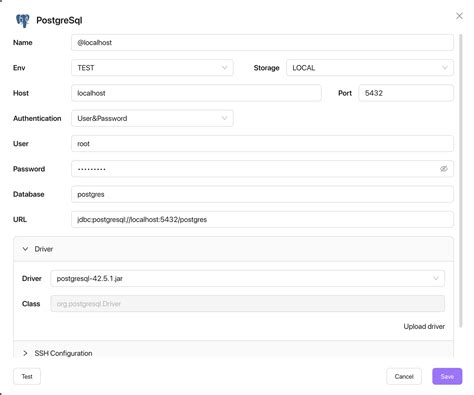Click the User field containing root

coord(262,144)
